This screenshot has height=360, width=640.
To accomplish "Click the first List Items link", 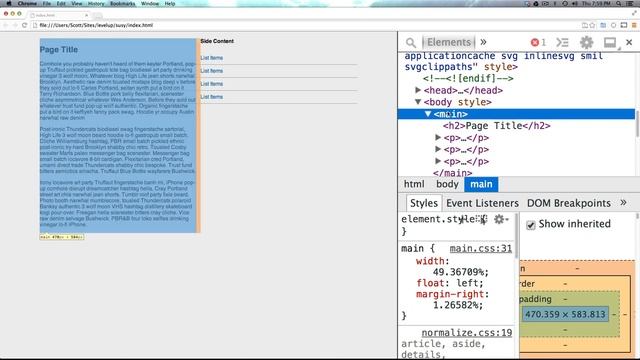I will [212, 58].
